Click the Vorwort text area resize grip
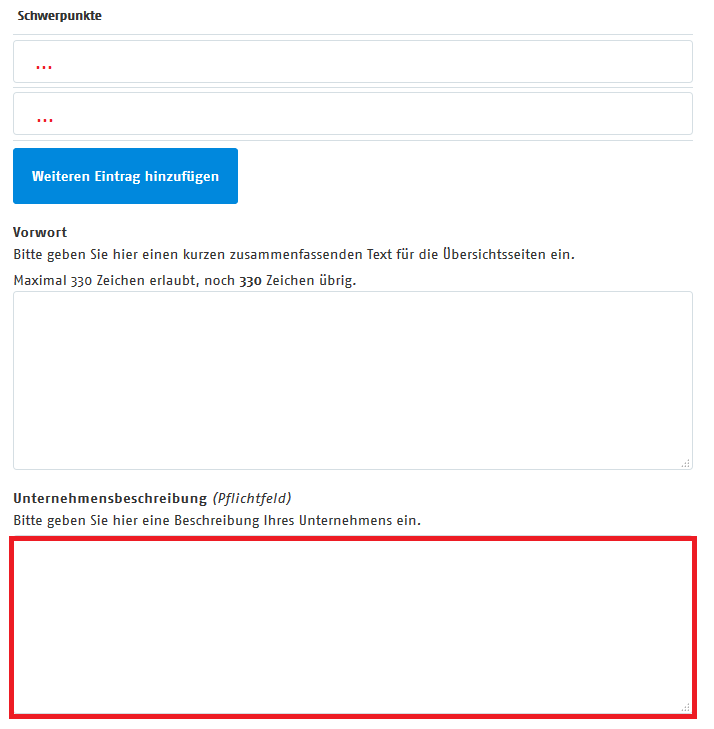 (686, 464)
